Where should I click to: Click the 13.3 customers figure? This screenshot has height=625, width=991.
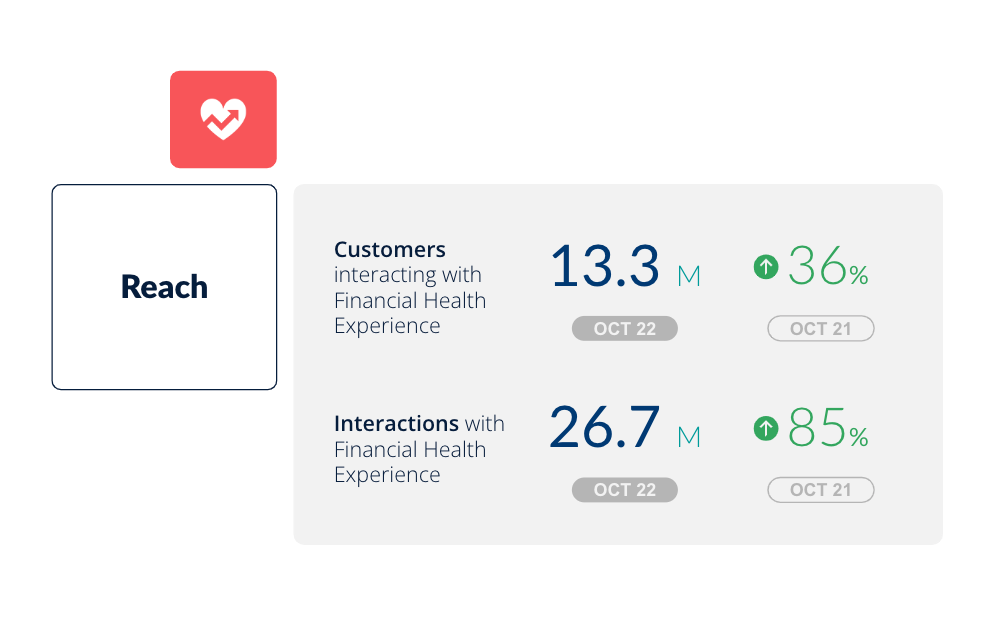pyautogui.click(x=604, y=267)
